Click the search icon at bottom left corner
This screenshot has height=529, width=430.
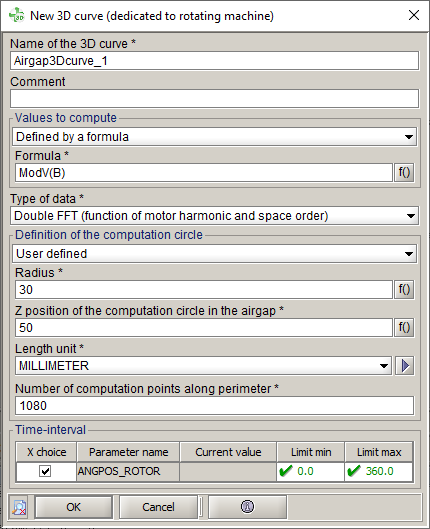coord(19,507)
